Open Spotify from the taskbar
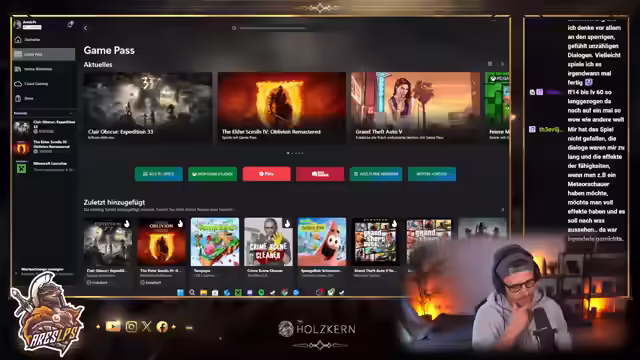640x360 pixels. coord(261,292)
